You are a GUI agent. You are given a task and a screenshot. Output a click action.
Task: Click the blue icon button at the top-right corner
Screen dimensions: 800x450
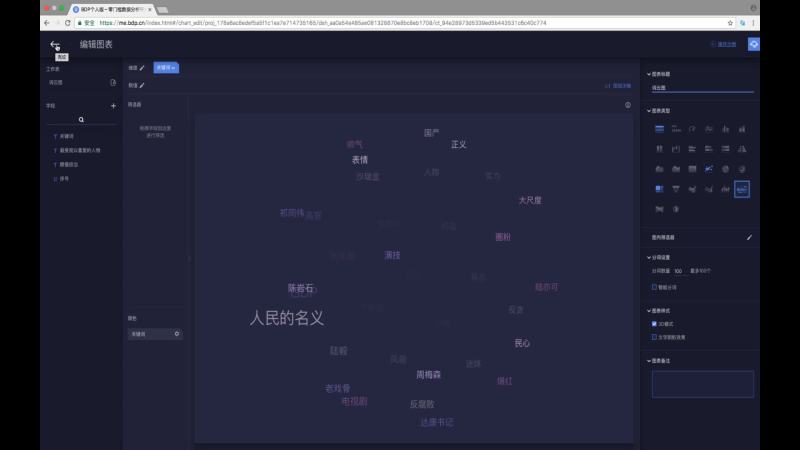(754, 44)
